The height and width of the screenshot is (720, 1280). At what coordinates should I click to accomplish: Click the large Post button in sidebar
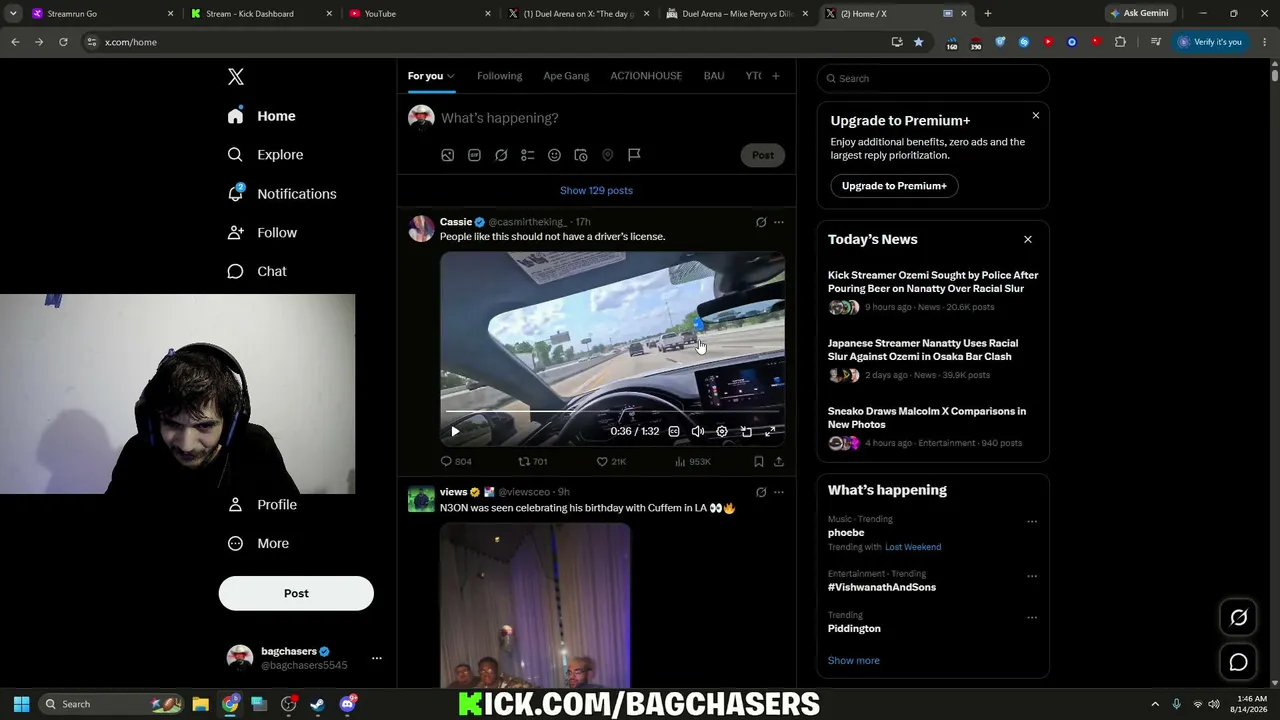(296, 593)
